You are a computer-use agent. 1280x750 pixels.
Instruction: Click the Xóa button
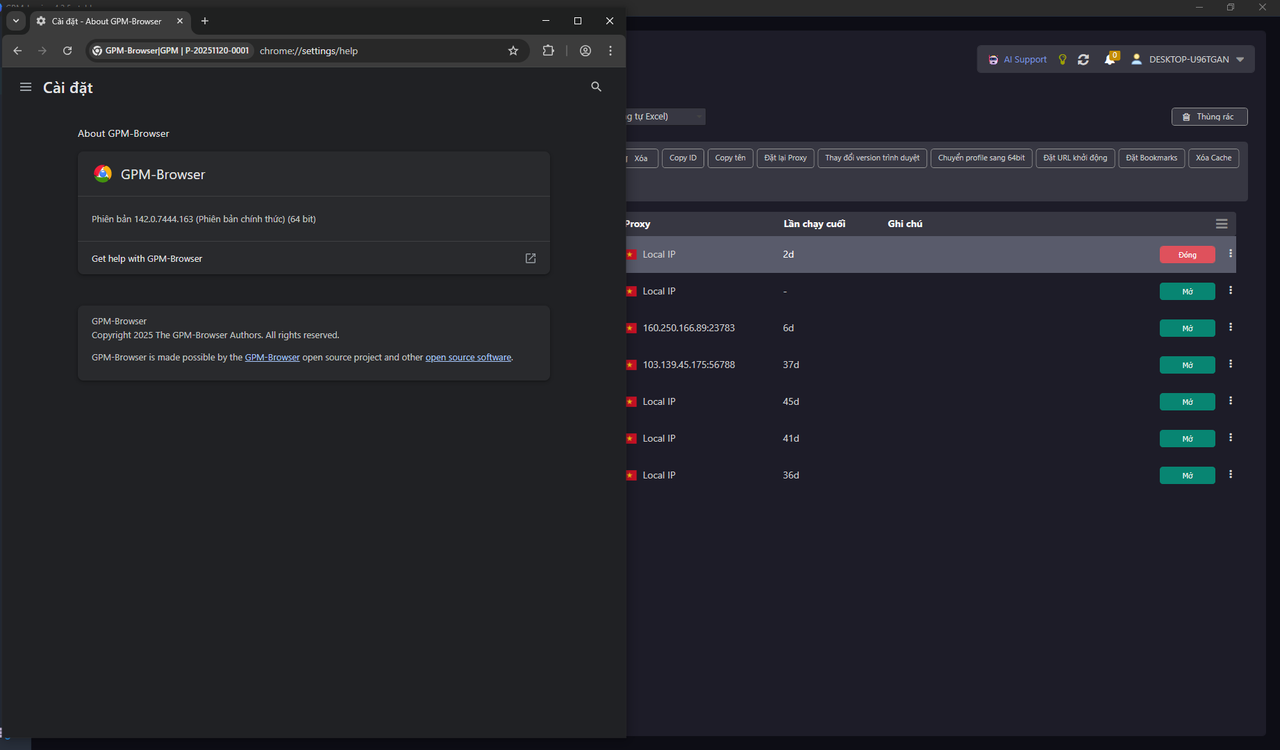click(640, 158)
